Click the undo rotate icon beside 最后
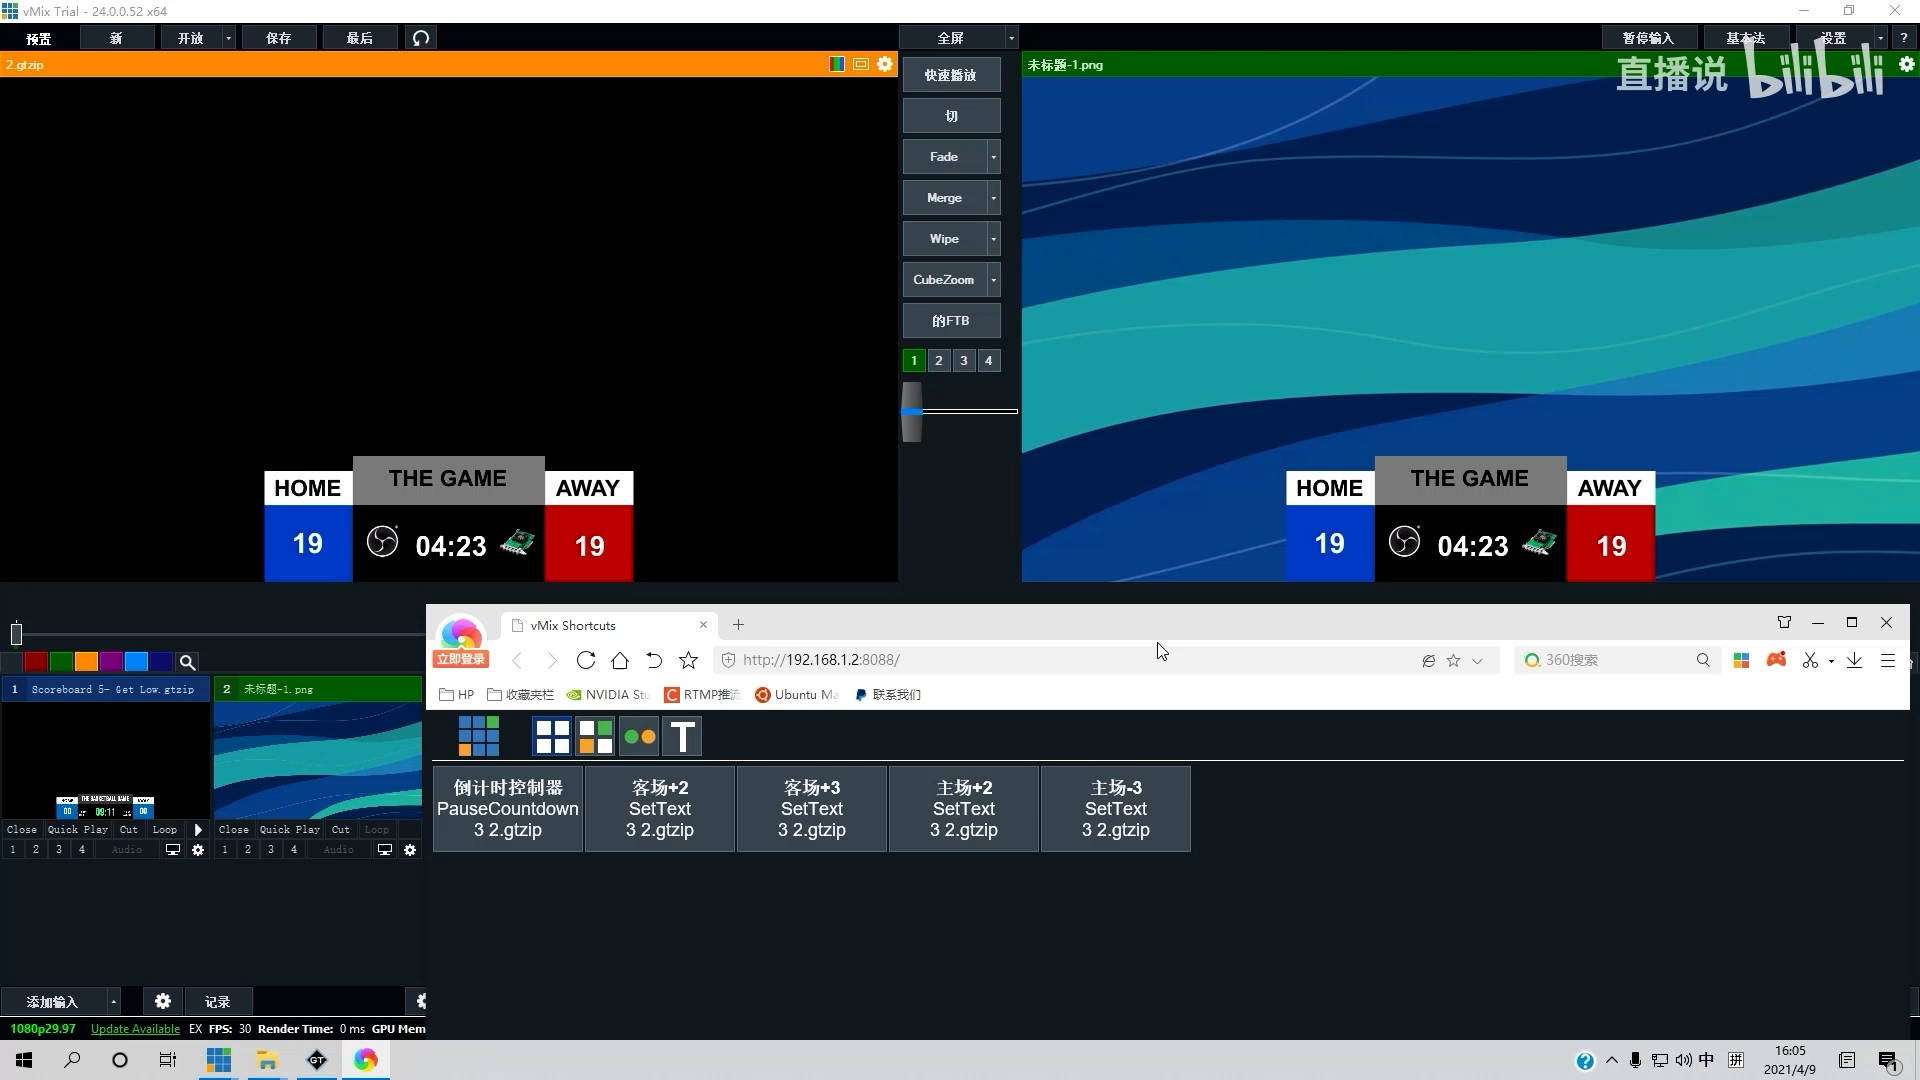1920x1080 pixels. 421,38
